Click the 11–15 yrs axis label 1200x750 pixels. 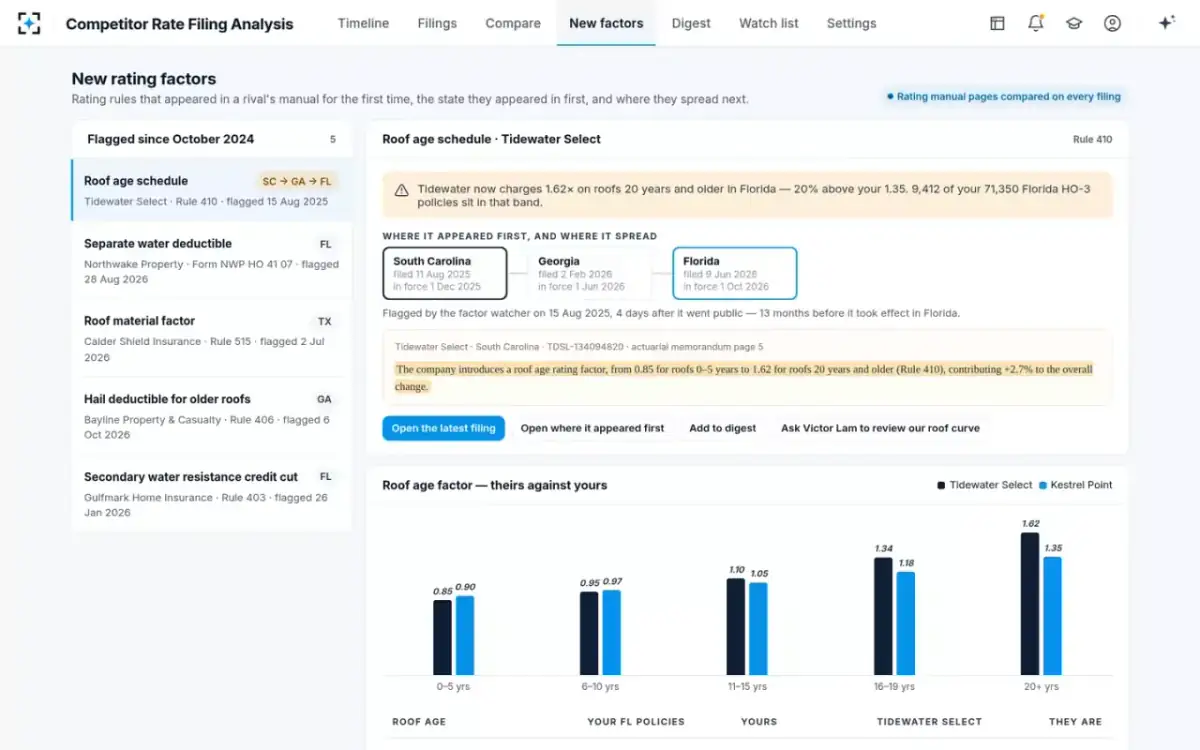[746, 687]
